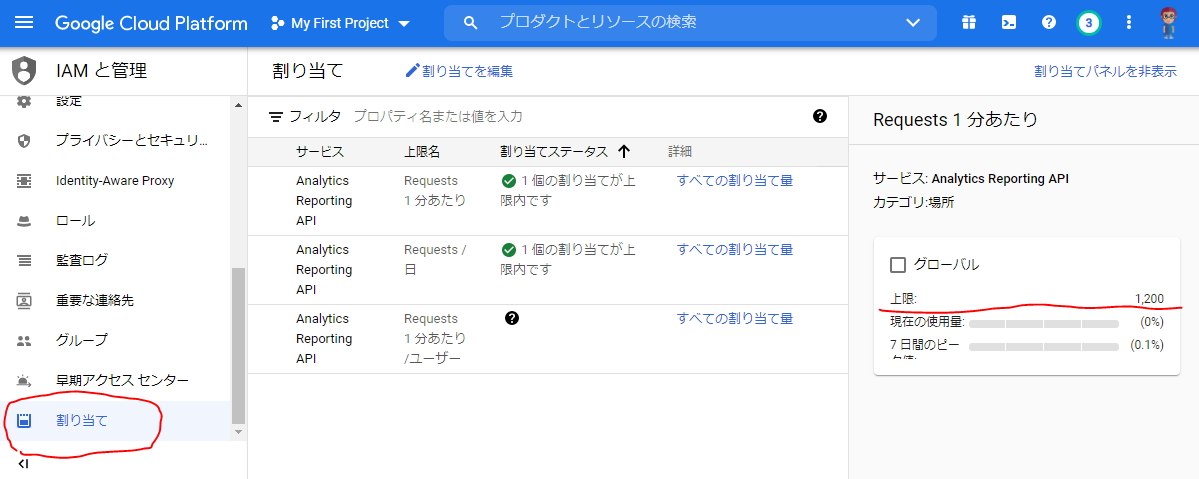
Task: Open Identity-Aware Proxy sidebar item
Action: tap(115, 181)
